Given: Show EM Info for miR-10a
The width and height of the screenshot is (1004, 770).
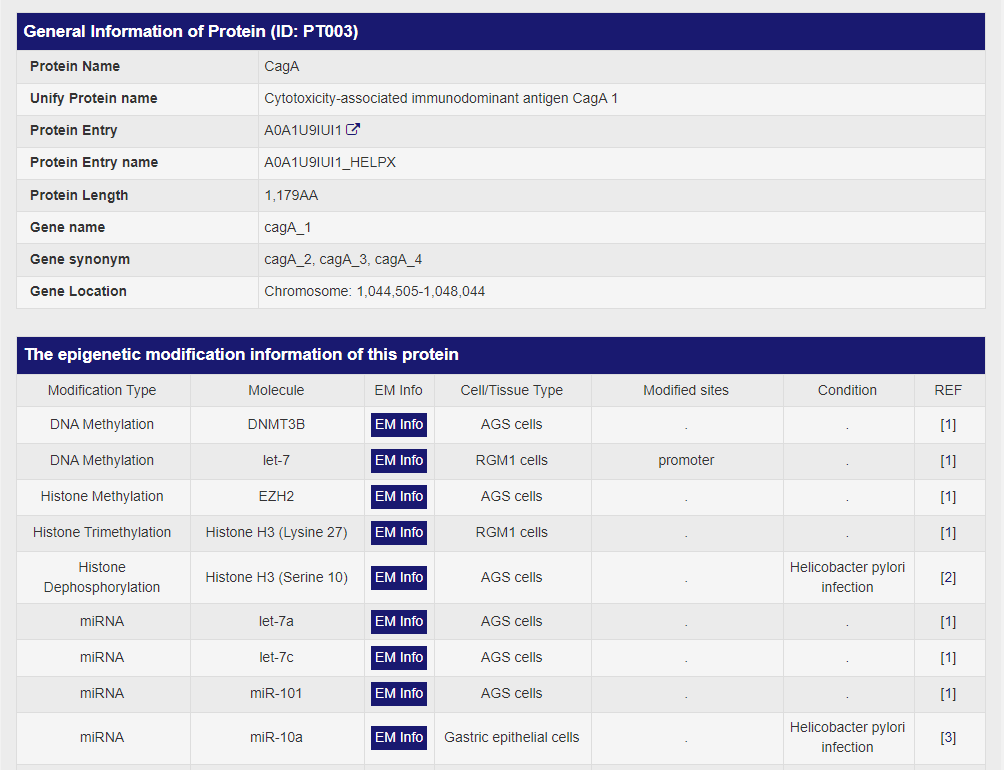Looking at the screenshot, I should (398, 738).
